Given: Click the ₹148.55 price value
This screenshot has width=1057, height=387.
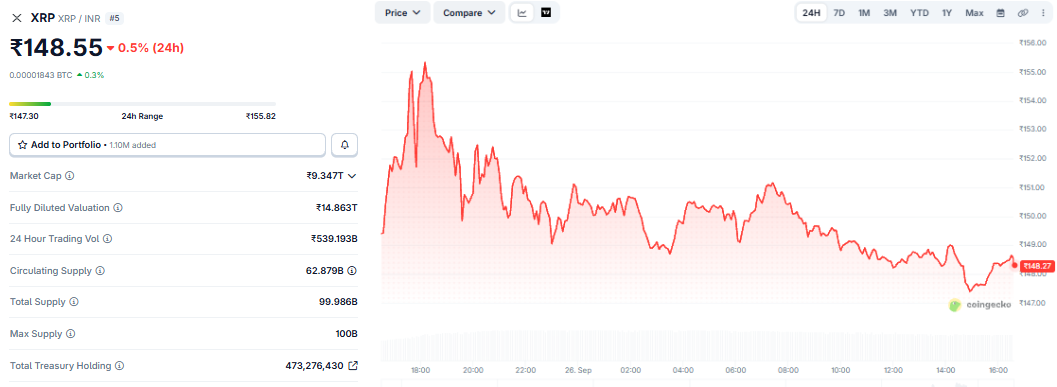Looking at the screenshot, I should (x=56, y=48).
